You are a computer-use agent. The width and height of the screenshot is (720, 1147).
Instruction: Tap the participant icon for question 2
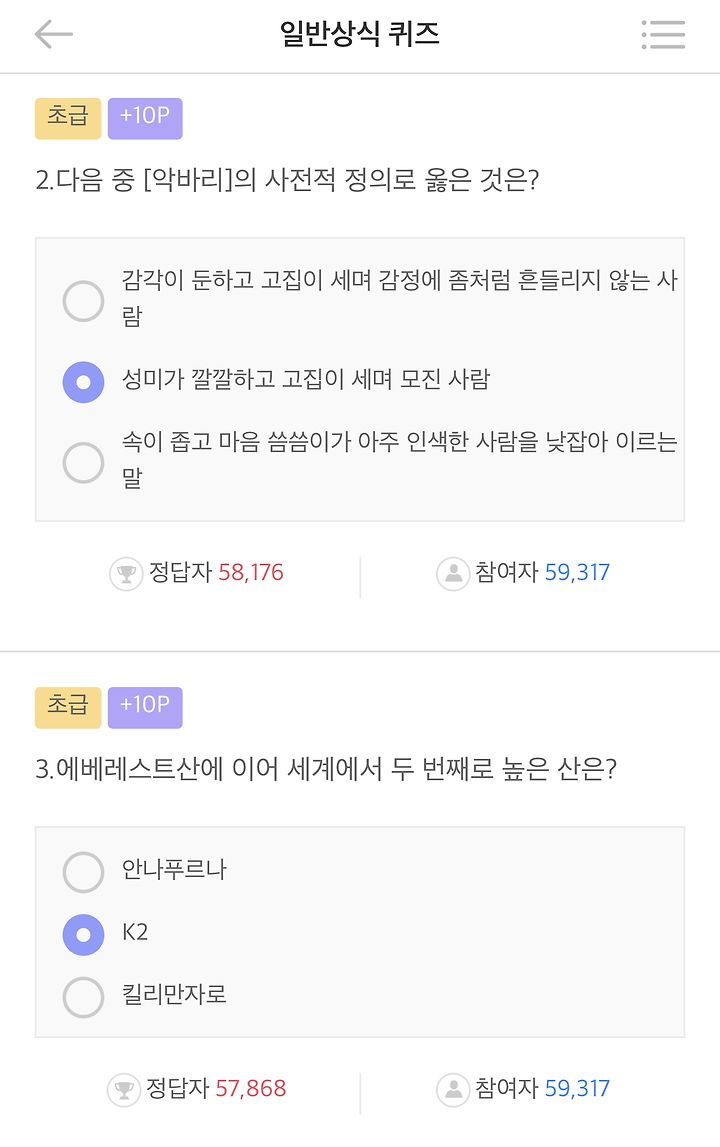click(453, 574)
